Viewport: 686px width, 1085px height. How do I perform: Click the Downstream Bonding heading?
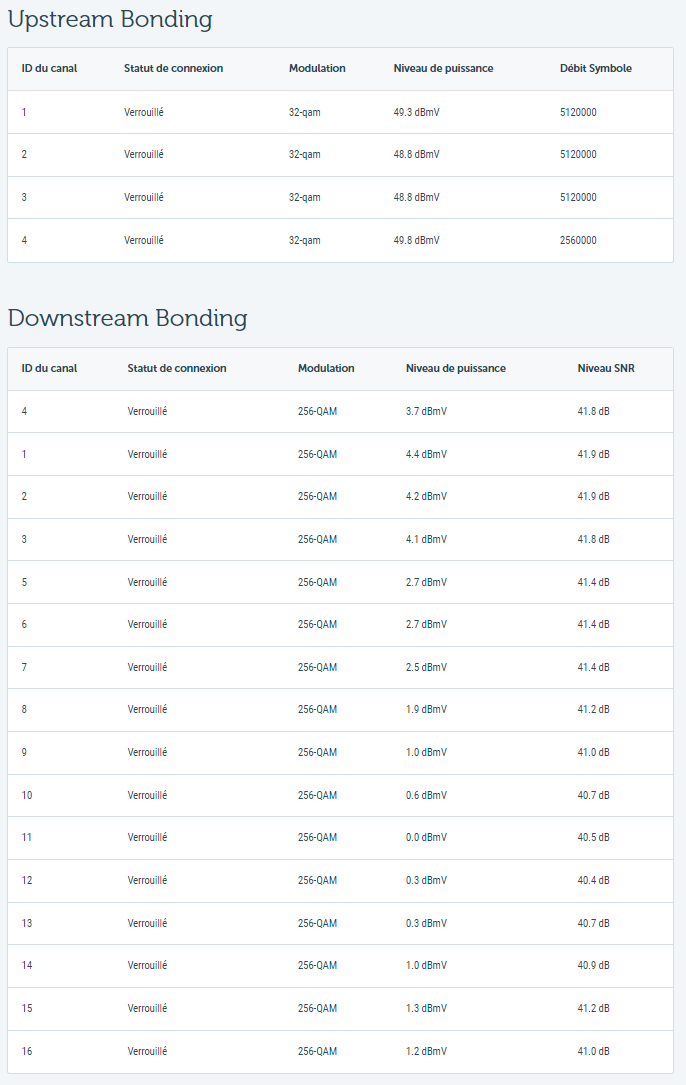coord(127,318)
